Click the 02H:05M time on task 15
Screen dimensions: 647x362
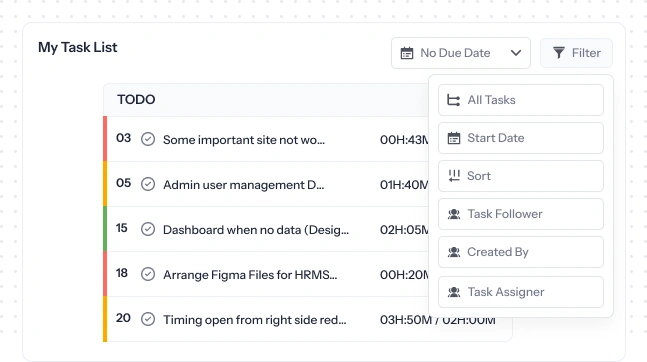(x=404, y=230)
